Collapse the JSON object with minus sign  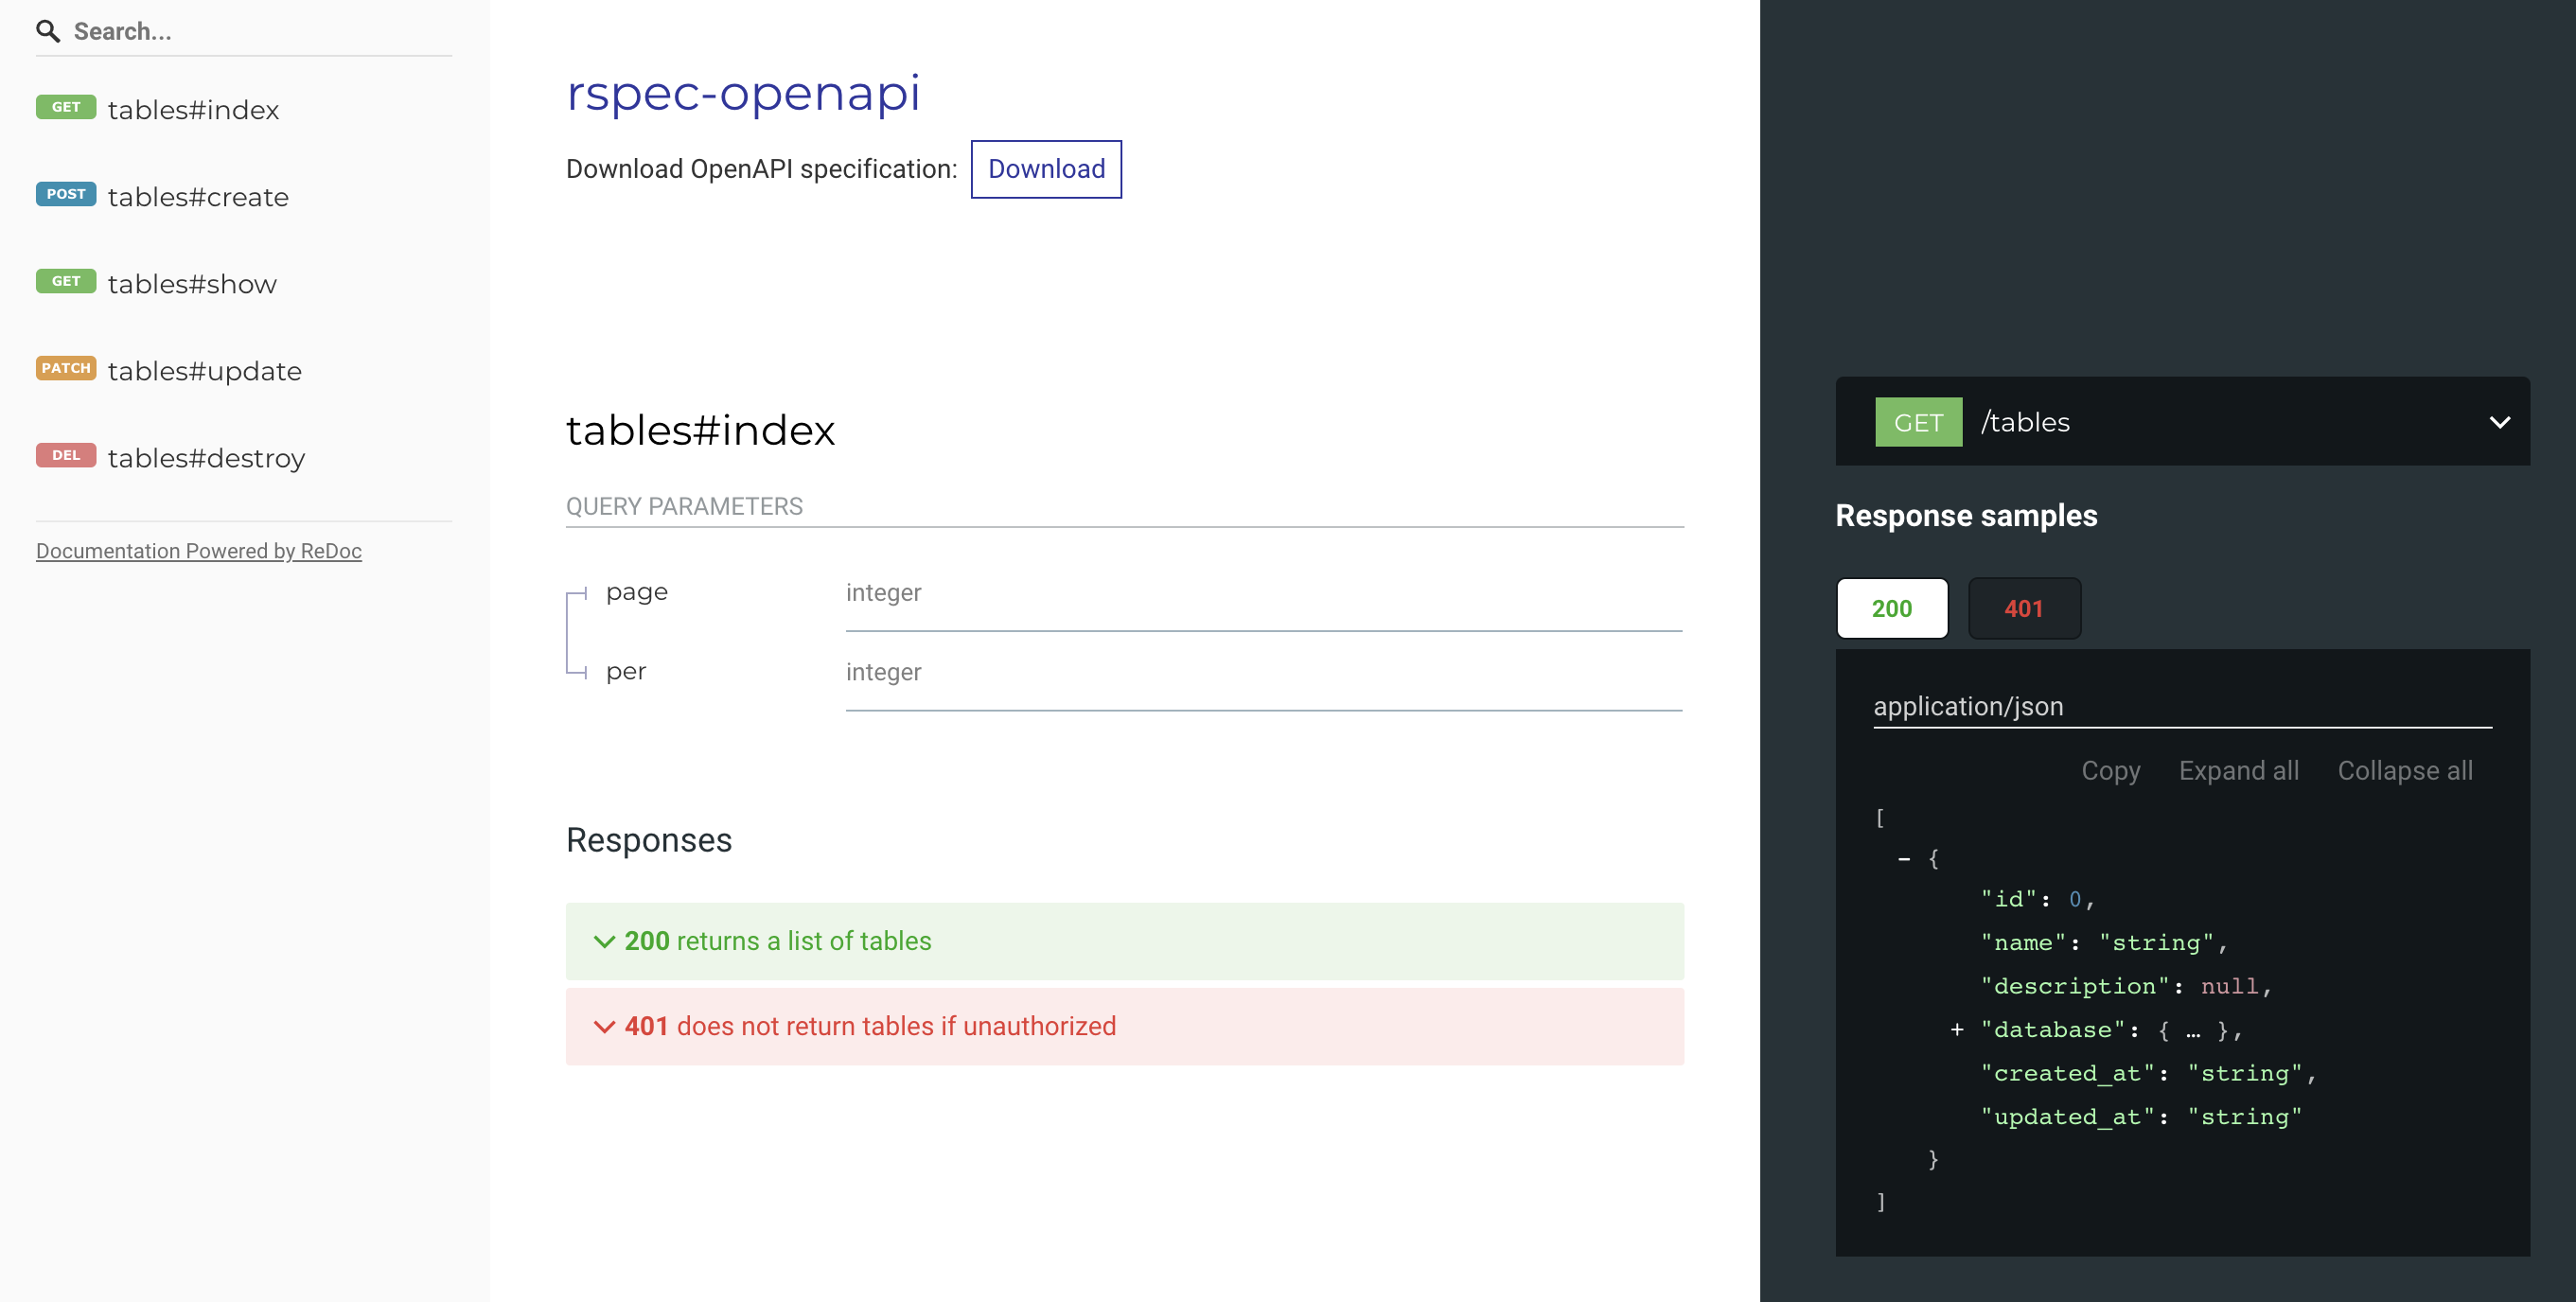tap(1903, 859)
